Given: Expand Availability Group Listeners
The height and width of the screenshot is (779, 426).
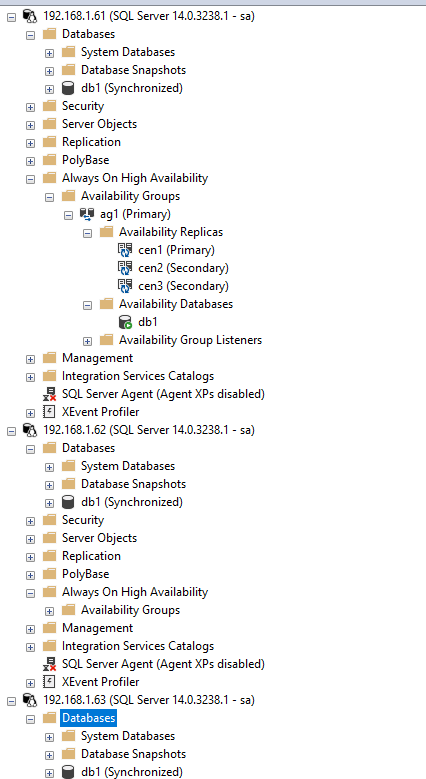Looking at the screenshot, I should [x=87, y=341].
